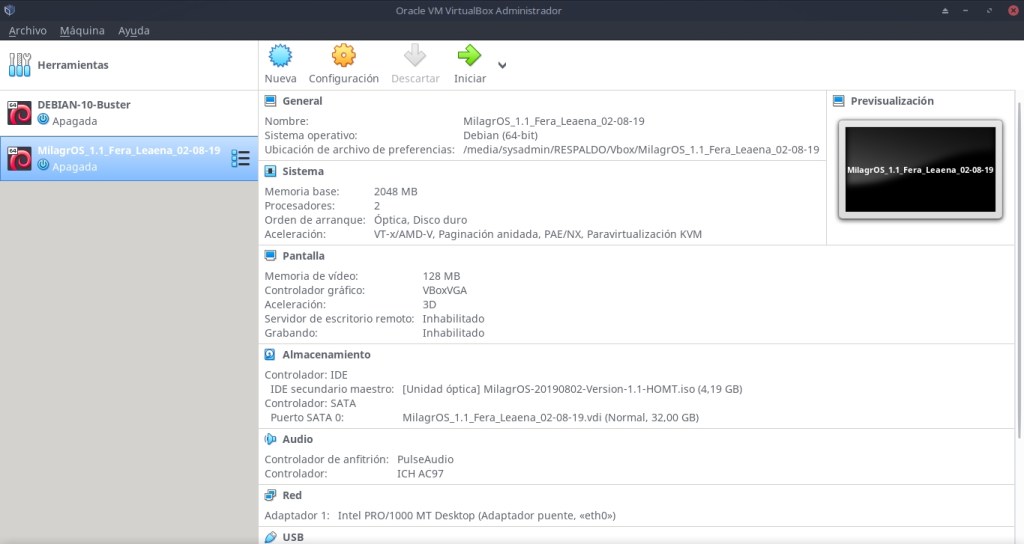Open the Archivo menu
The height and width of the screenshot is (544, 1024).
(x=27, y=31)
